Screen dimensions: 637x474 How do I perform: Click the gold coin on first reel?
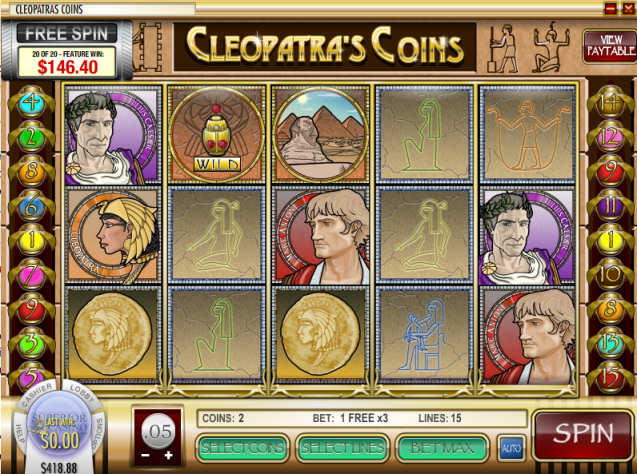113,335
